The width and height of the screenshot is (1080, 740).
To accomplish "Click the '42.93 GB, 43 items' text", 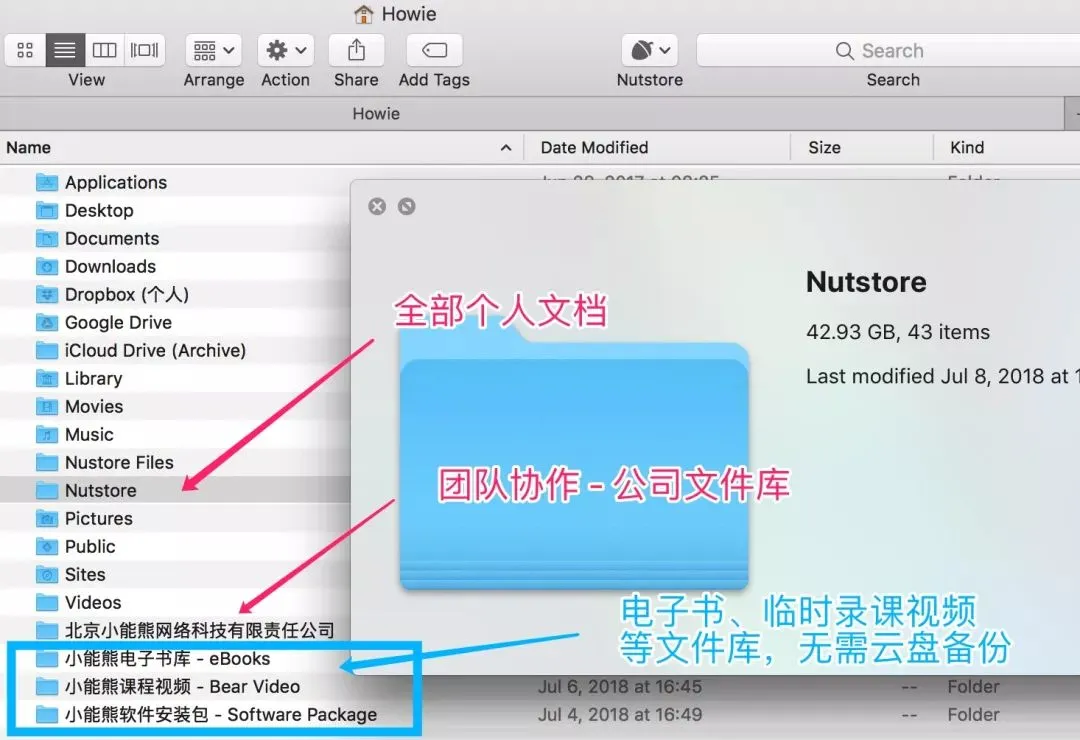I will pyautogui.click(x=898, y=332).
